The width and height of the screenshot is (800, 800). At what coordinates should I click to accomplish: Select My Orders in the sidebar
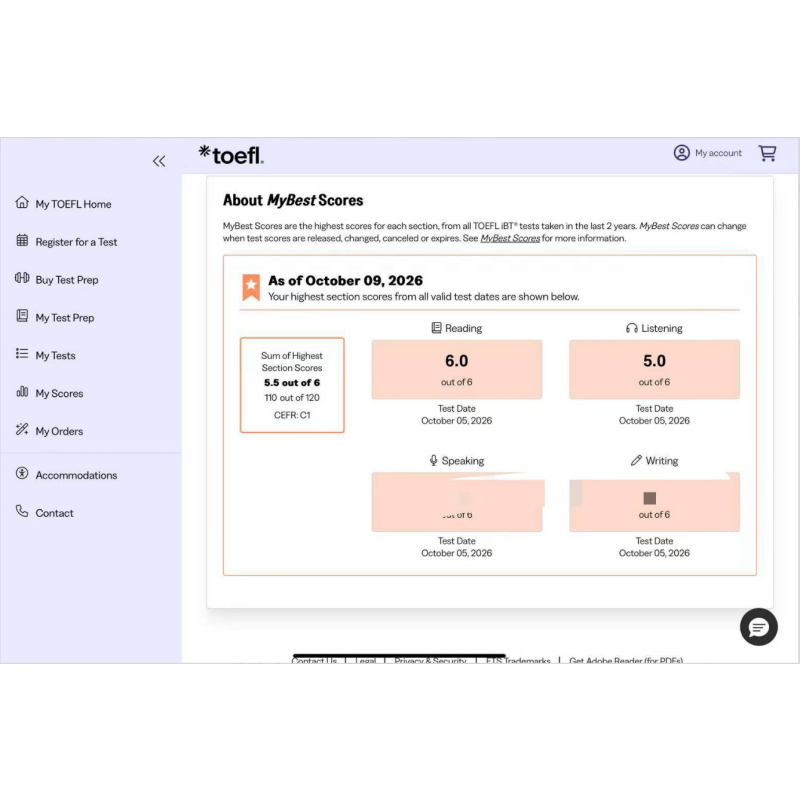pos(59,431)
